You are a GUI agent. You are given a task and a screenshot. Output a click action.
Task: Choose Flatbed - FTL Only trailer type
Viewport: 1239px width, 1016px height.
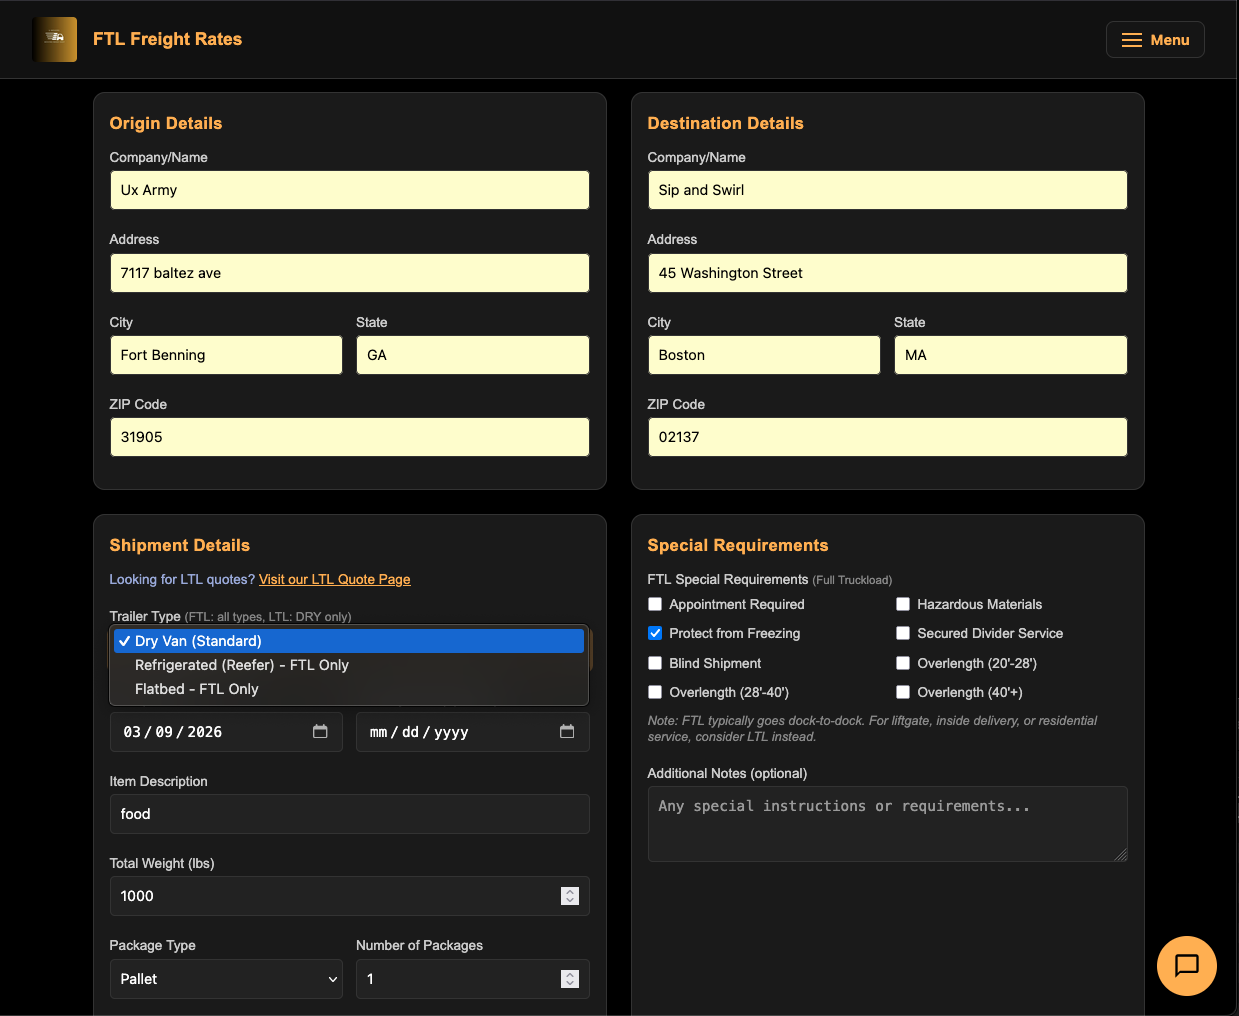(197, 689)
